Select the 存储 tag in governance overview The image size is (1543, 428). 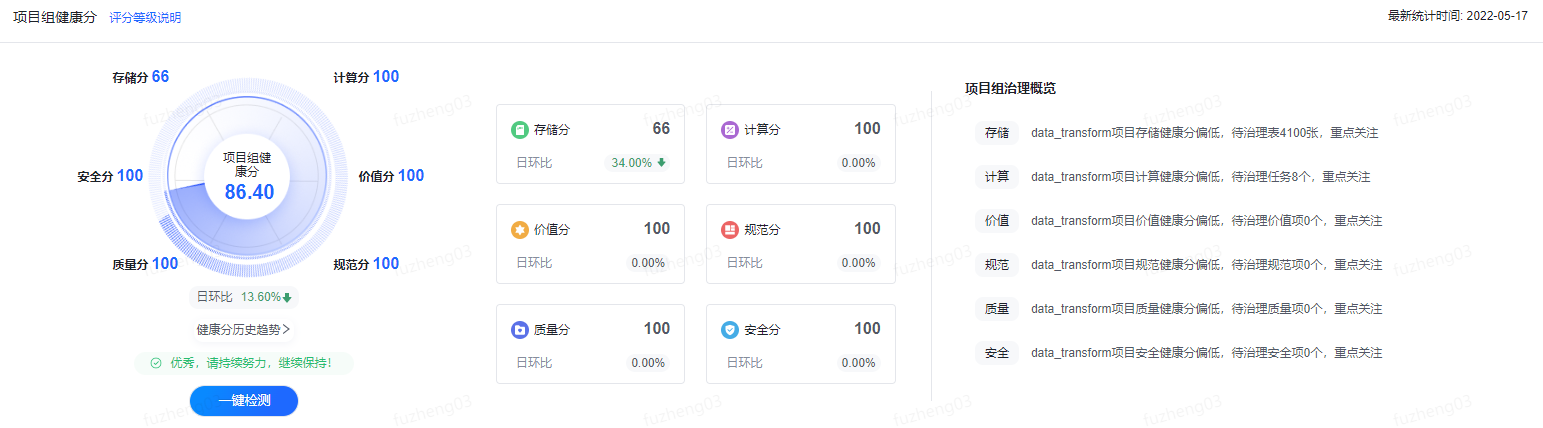[996, 132]
